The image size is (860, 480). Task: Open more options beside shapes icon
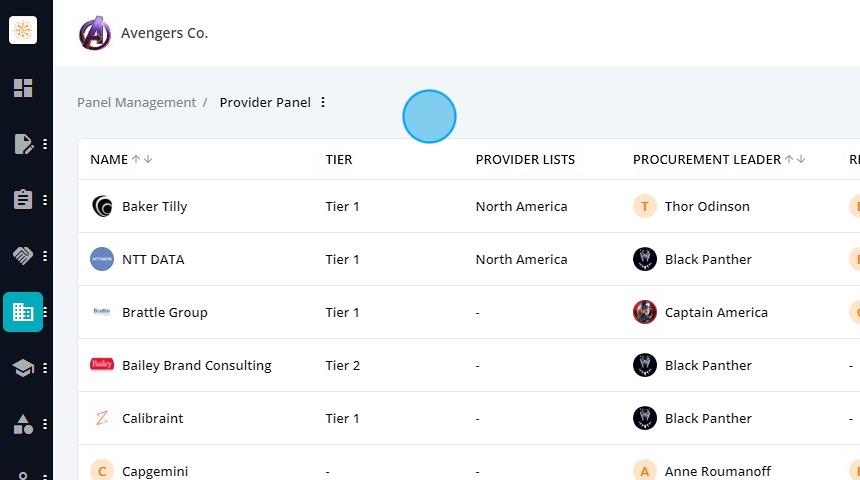(45, 424)
